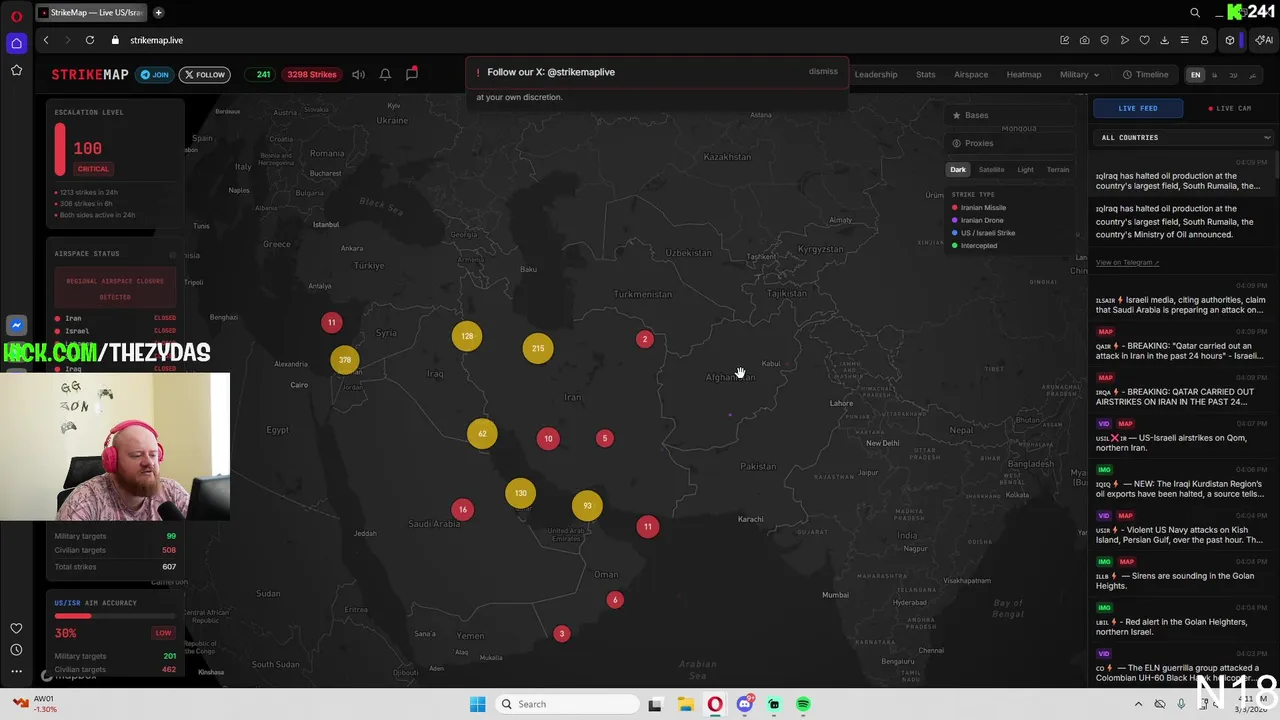
Task: Expand the Military dropdown menu
Action: pos(1079,74)
